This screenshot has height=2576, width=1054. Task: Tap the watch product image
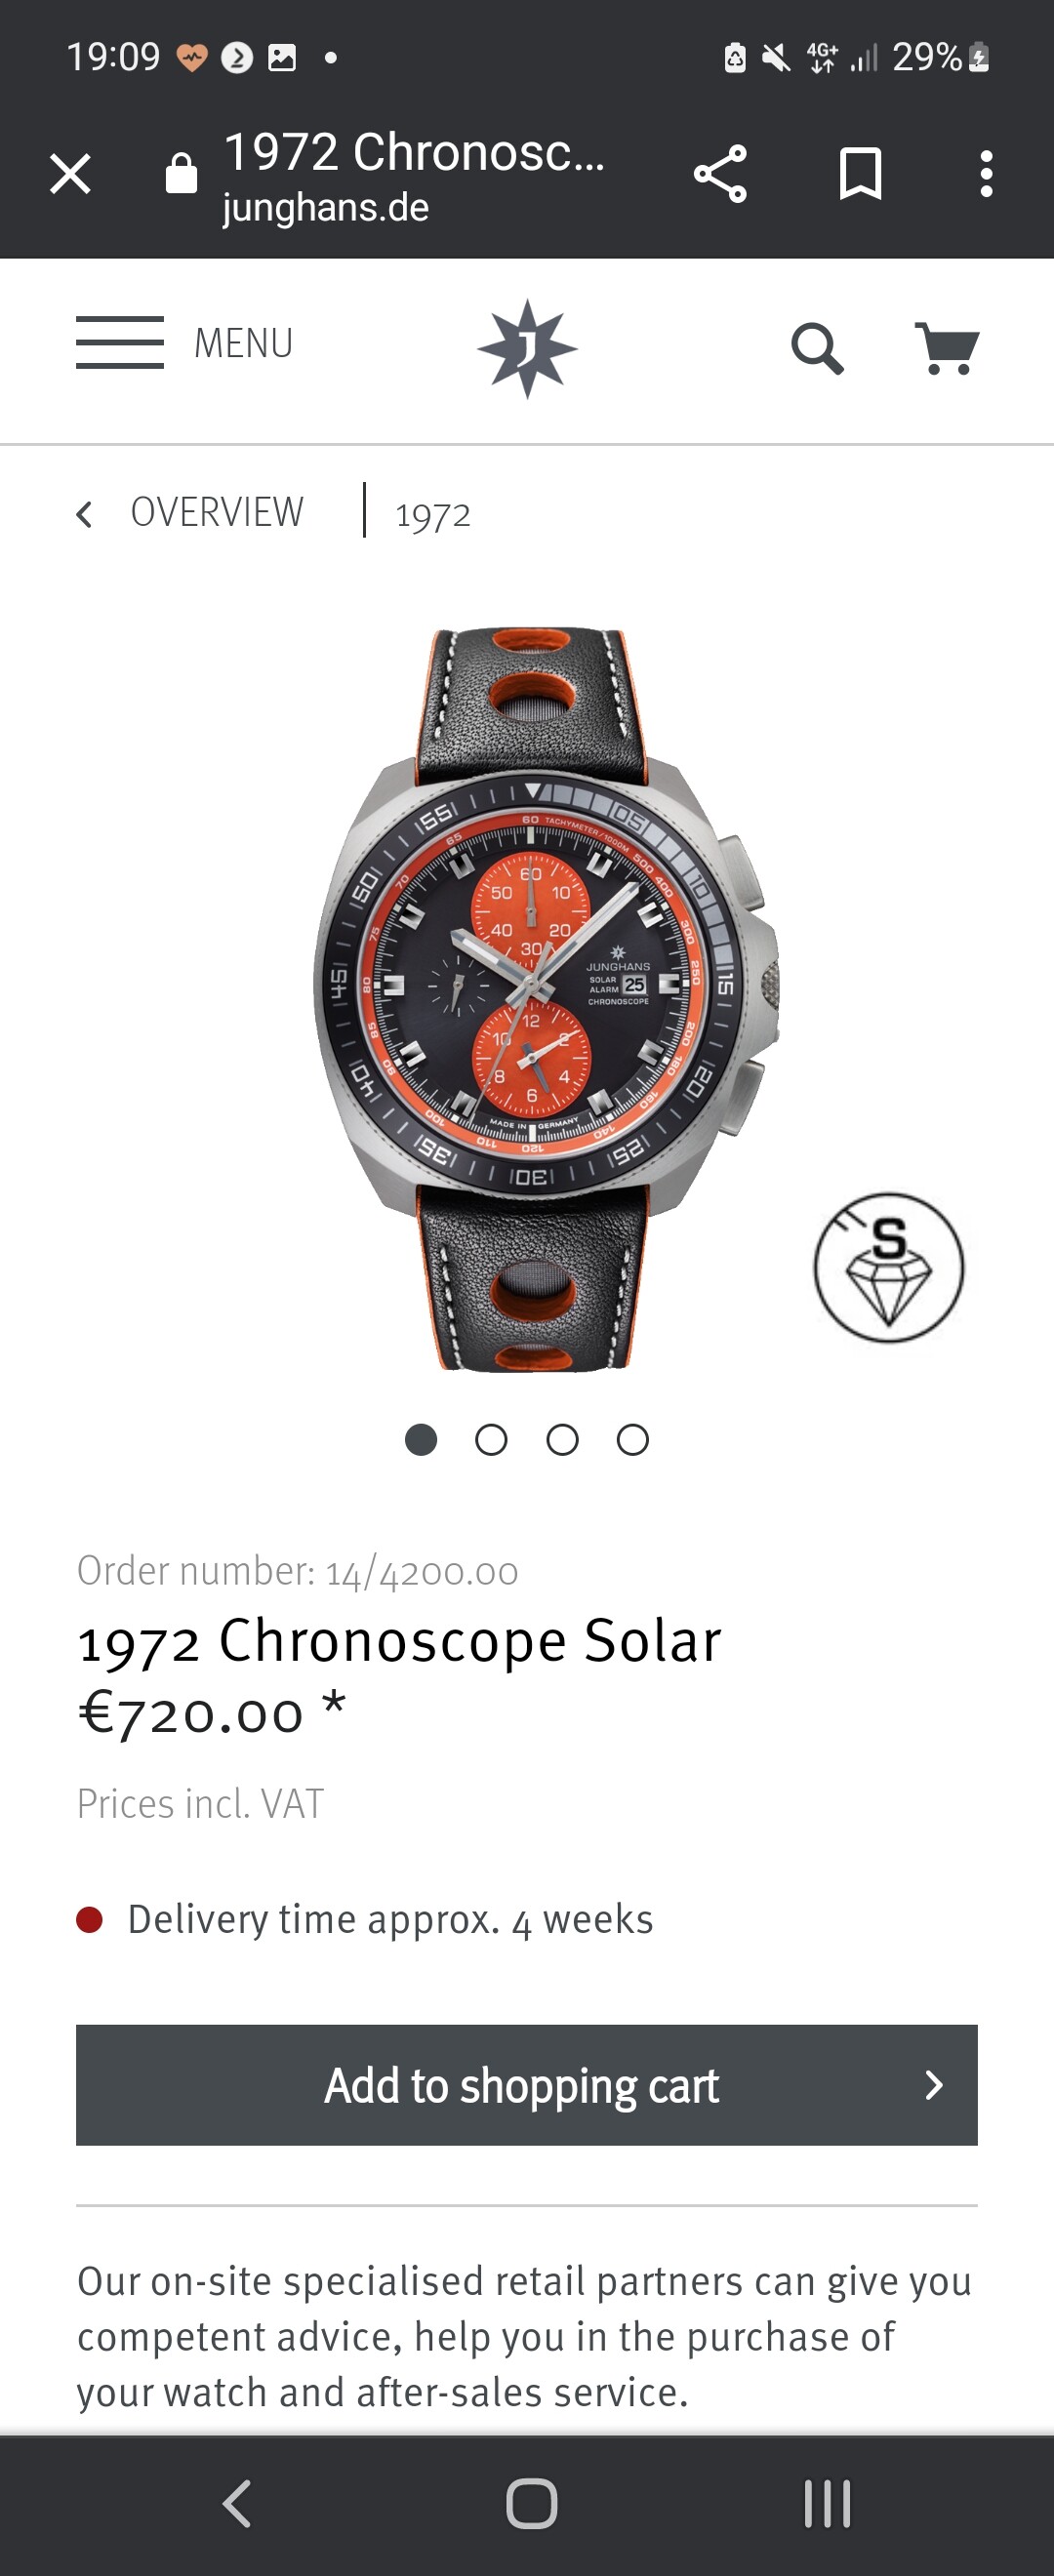pos(545,1000)
